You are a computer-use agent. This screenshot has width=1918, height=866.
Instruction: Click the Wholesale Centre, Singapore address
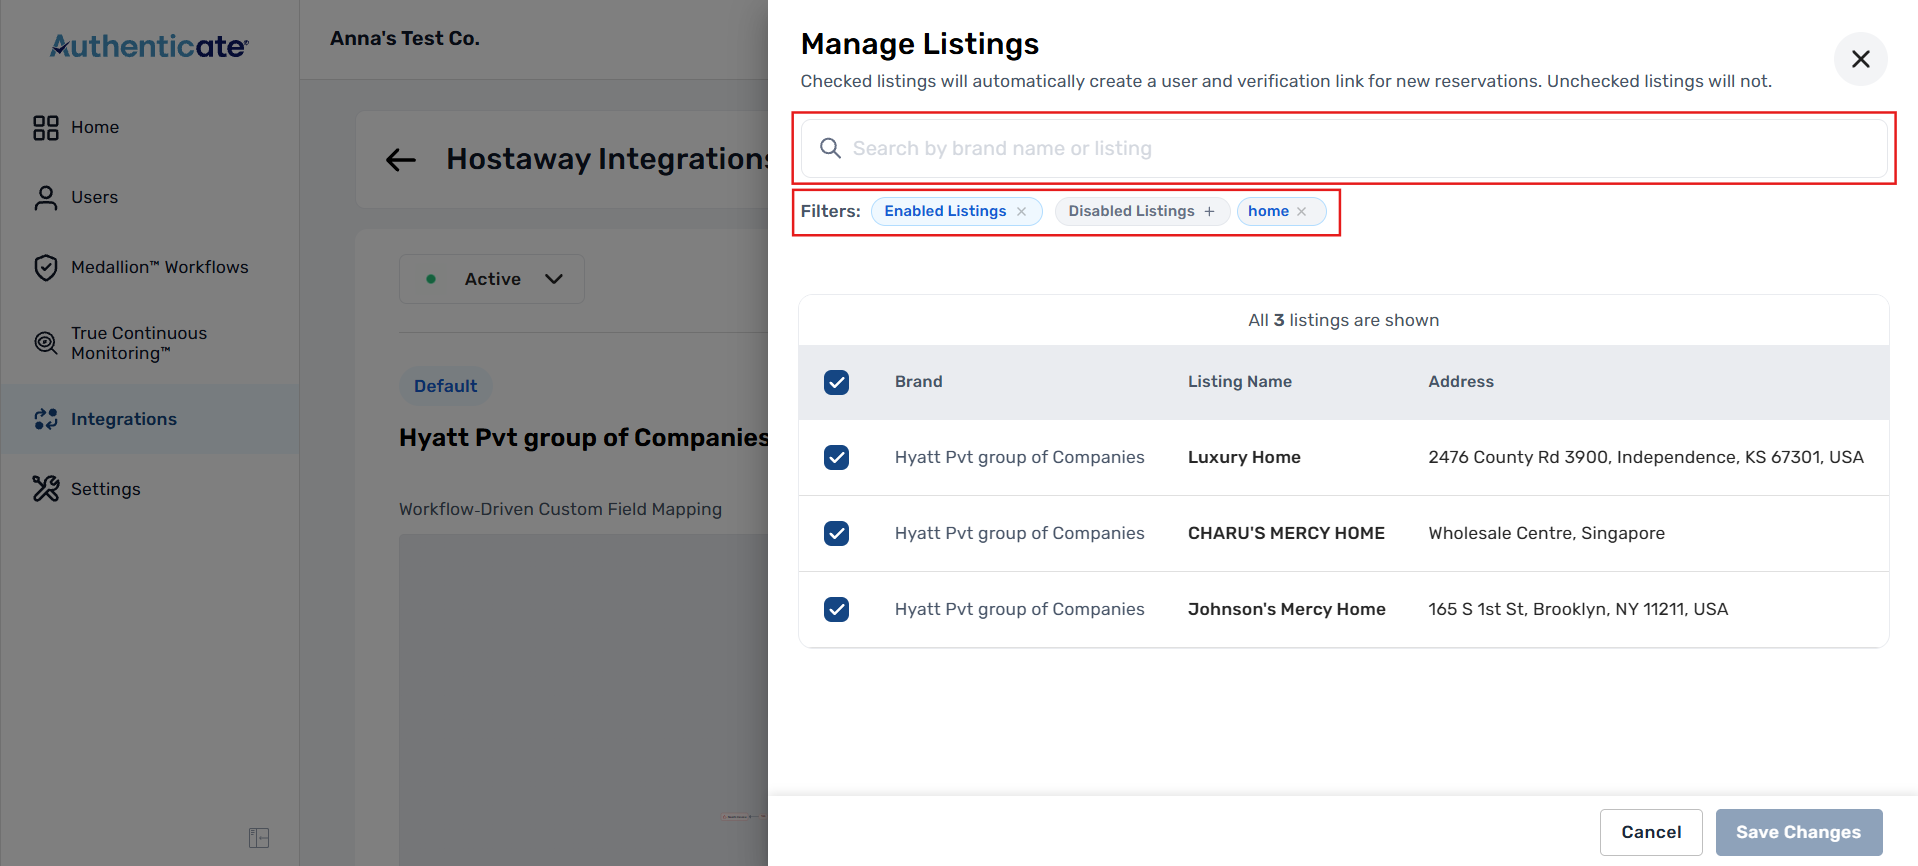(1547, 533)
